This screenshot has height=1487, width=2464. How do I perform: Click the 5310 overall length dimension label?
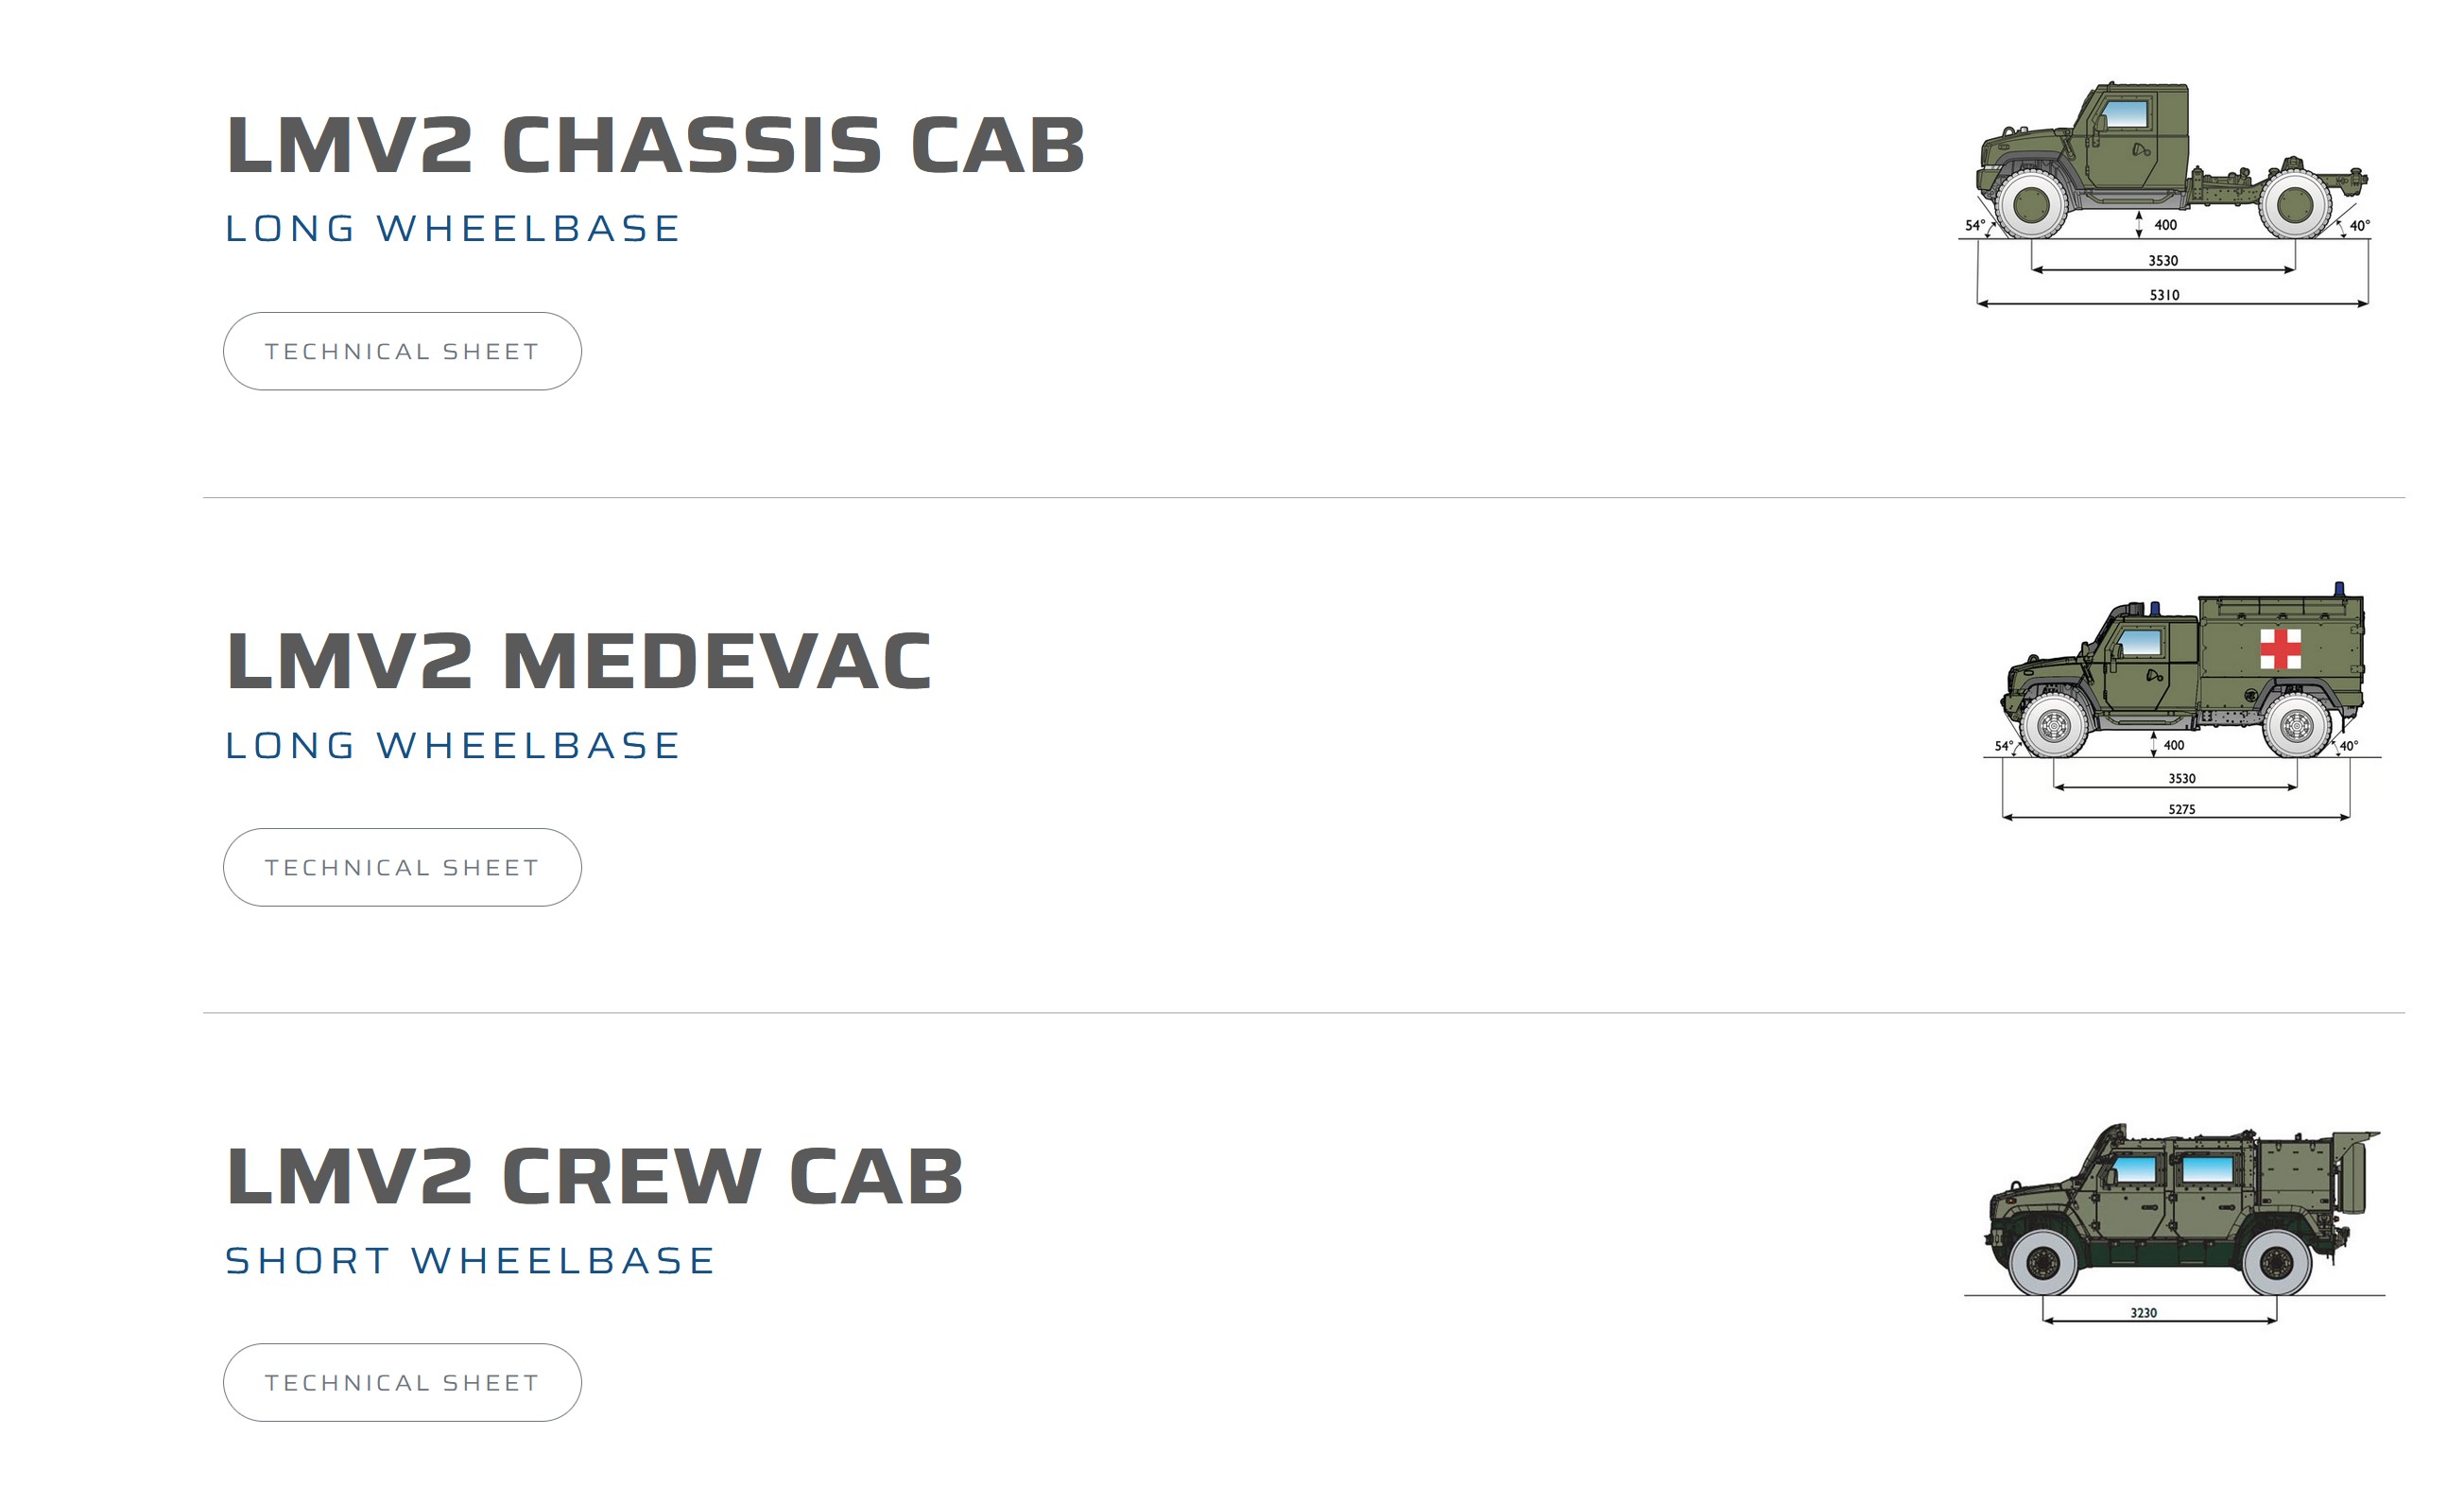pyautogui.click(x=2164, y=295)
